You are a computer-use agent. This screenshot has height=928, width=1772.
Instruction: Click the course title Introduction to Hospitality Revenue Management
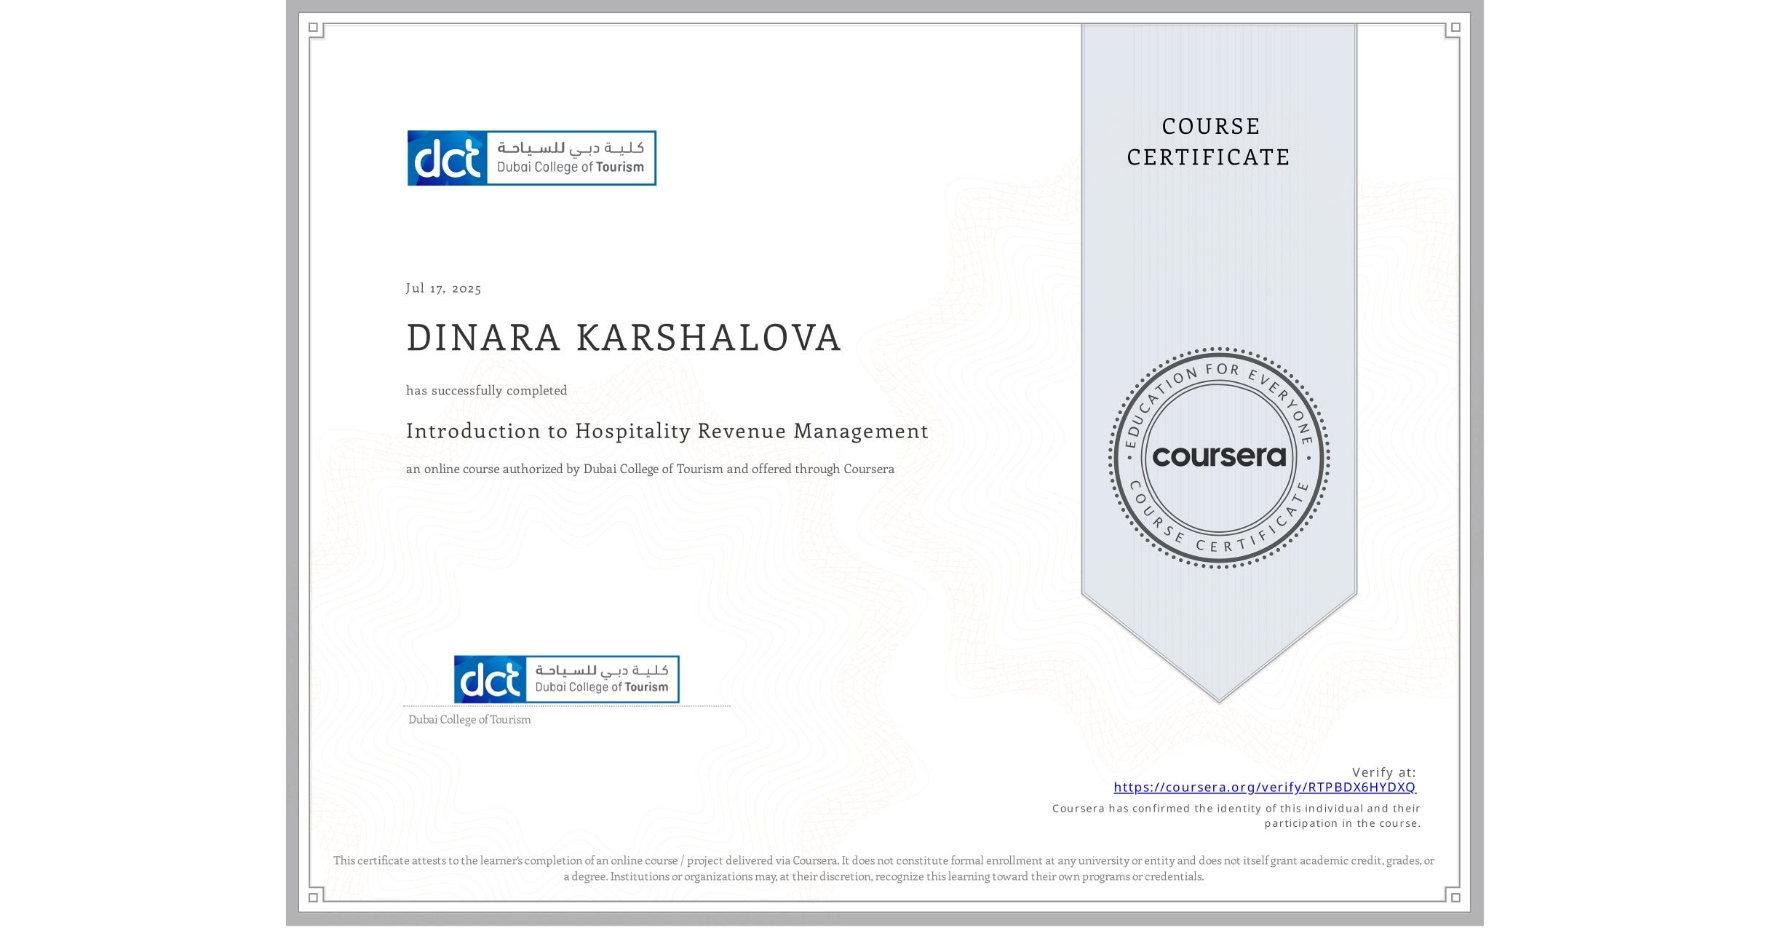click(x=667, y=431)
